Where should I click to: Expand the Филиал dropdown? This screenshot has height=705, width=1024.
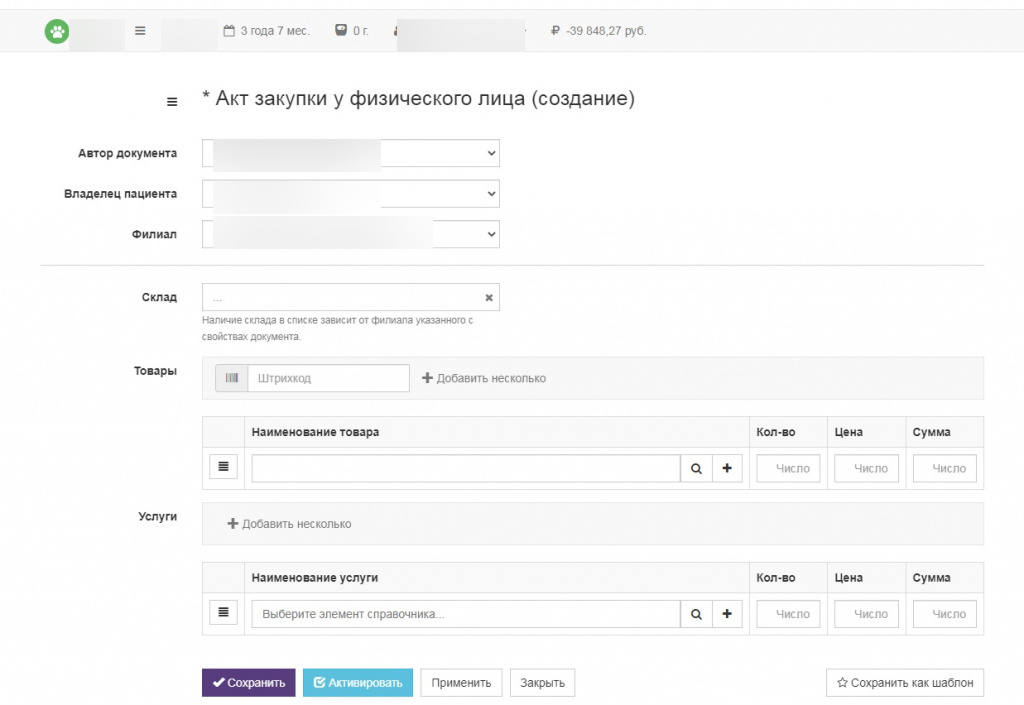[x=351, y=234]
